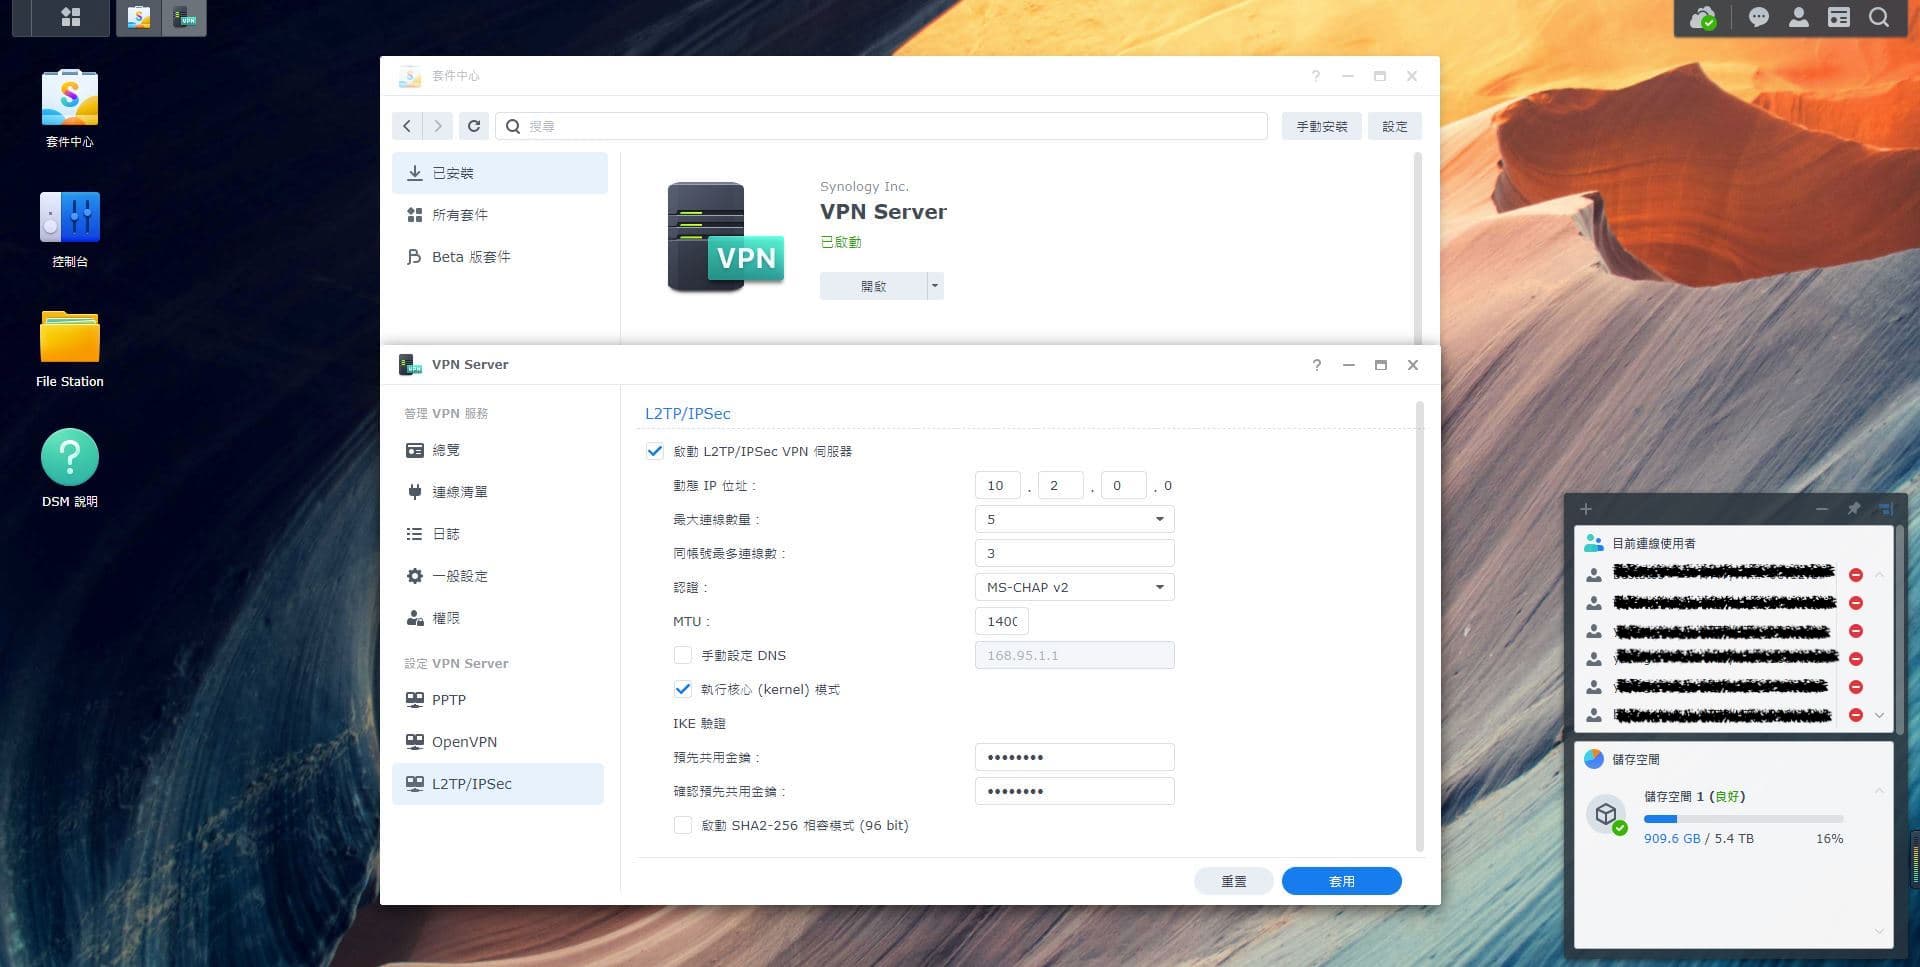Viewport: 1920px width, 967px height.
Task: Open notifications chat bubble icon
Action: (x=1758, y=18)
